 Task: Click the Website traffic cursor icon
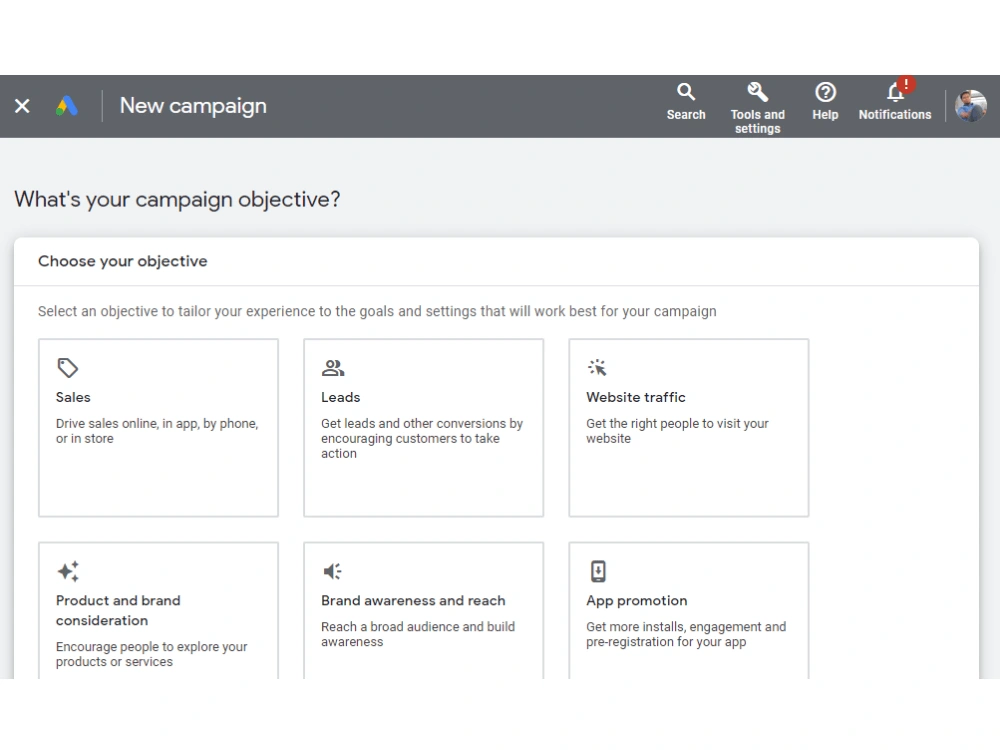[597, 368]
